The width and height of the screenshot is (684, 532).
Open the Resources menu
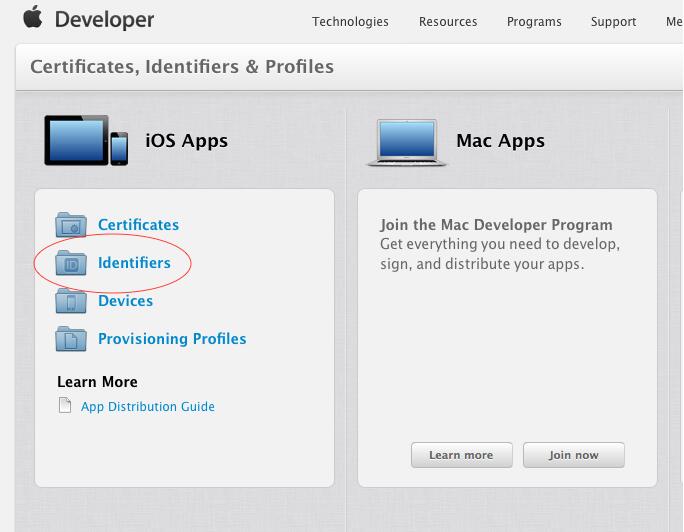(448, 22)
